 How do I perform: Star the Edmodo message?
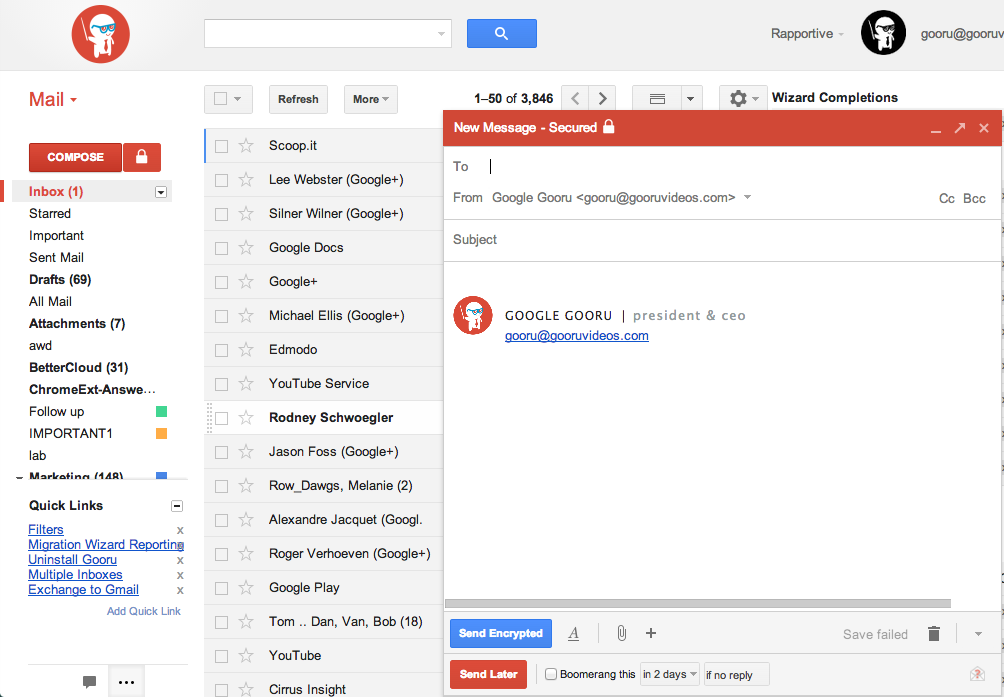pyautogui.click(x=246, y=349)
